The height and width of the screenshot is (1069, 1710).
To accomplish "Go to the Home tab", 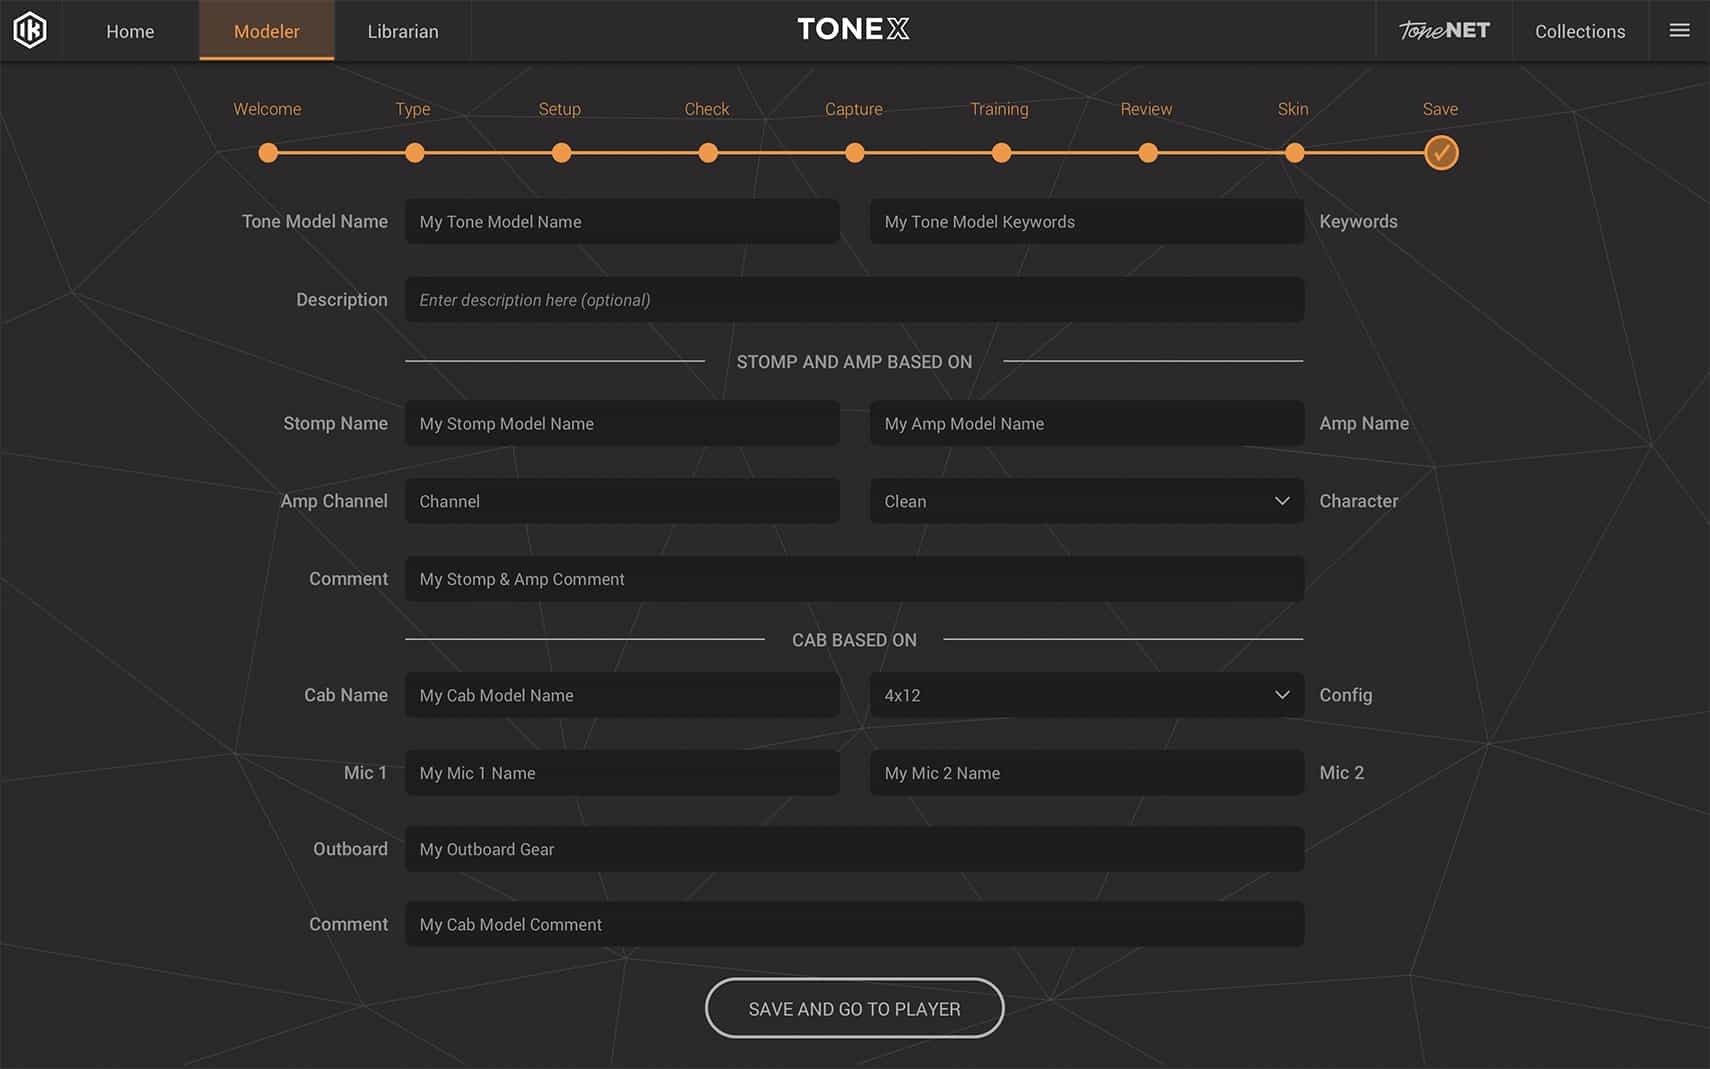I will tap(130, 31).
